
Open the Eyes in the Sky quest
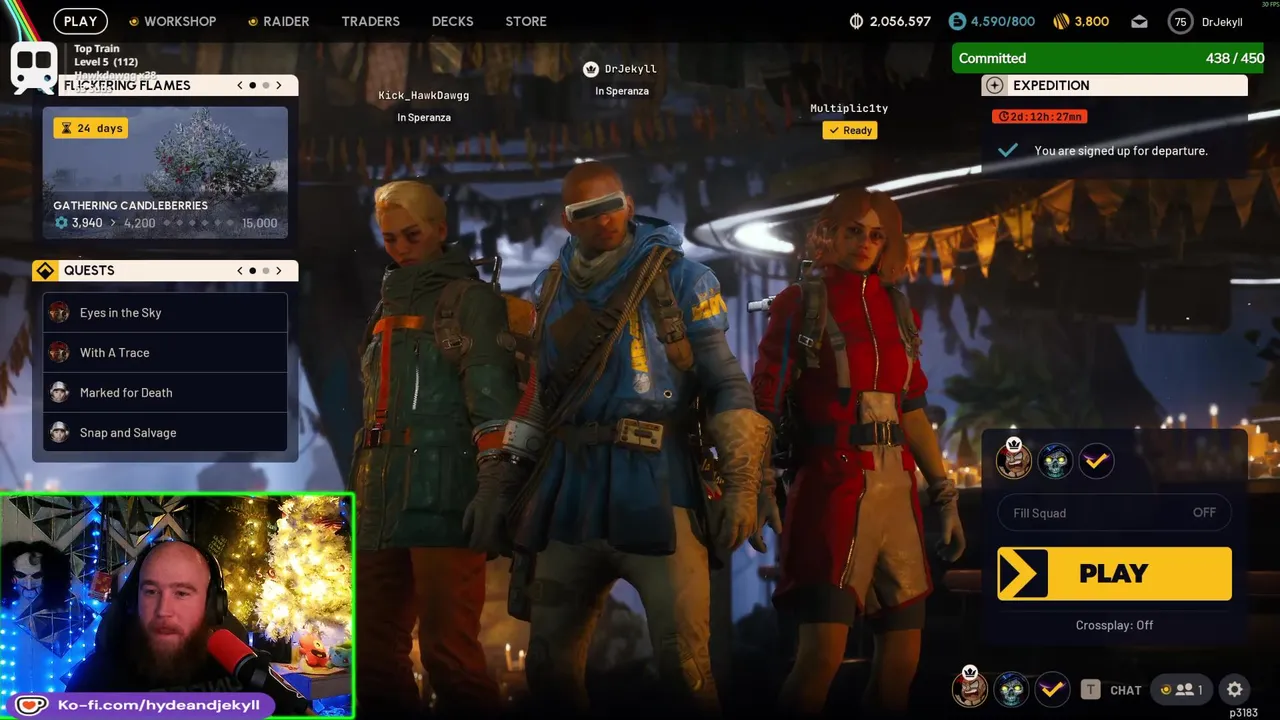[x=165, y=312]
